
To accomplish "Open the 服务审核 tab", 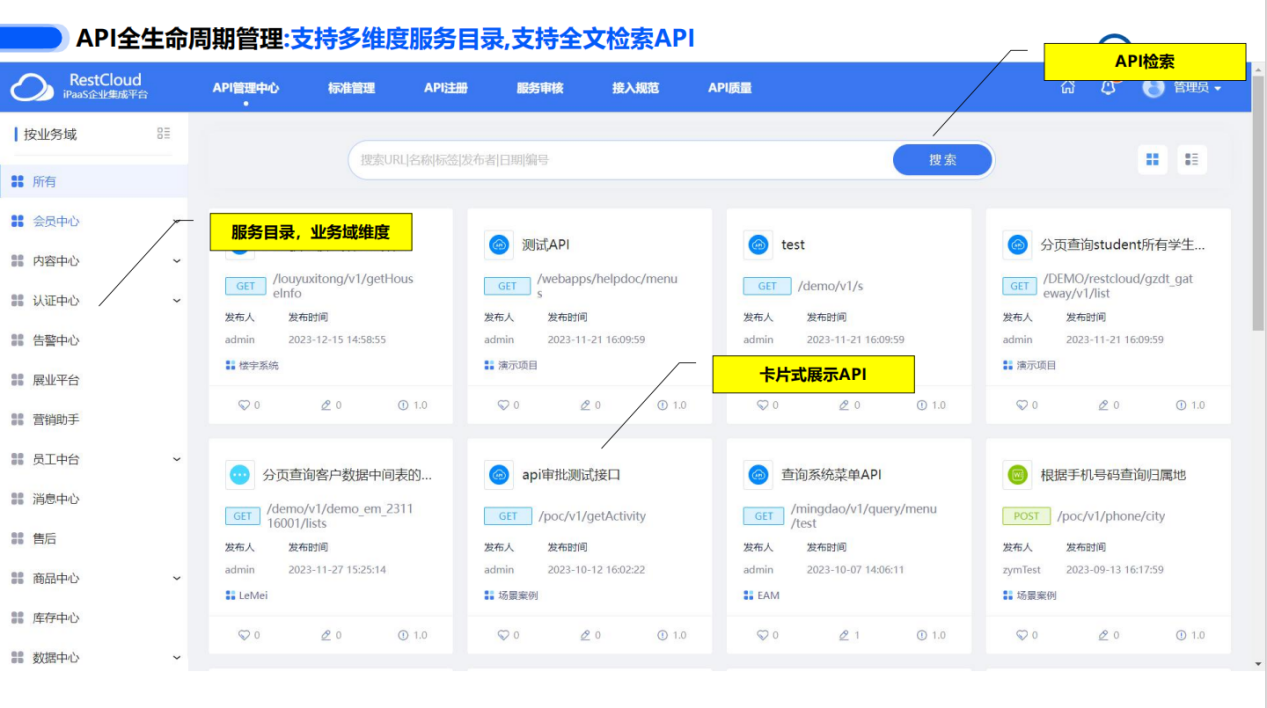I will pyautogui.click(x=540, y=88).
